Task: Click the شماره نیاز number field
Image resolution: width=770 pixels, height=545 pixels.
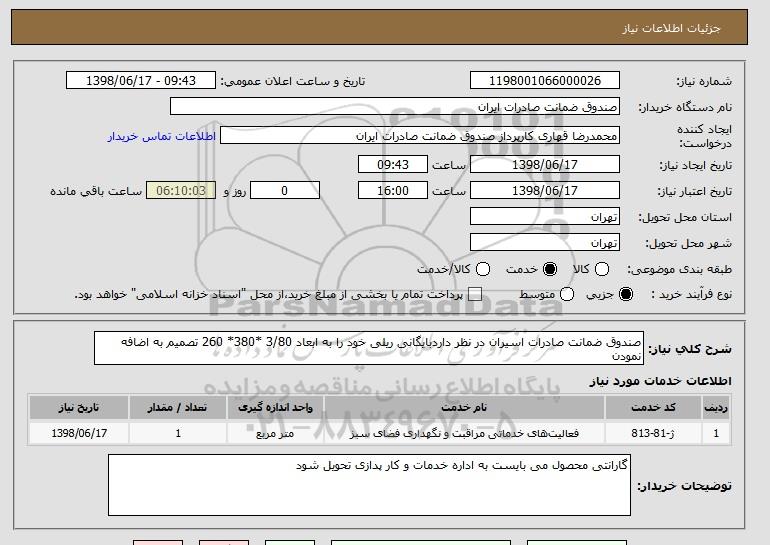Action: [x=545, y=81]
